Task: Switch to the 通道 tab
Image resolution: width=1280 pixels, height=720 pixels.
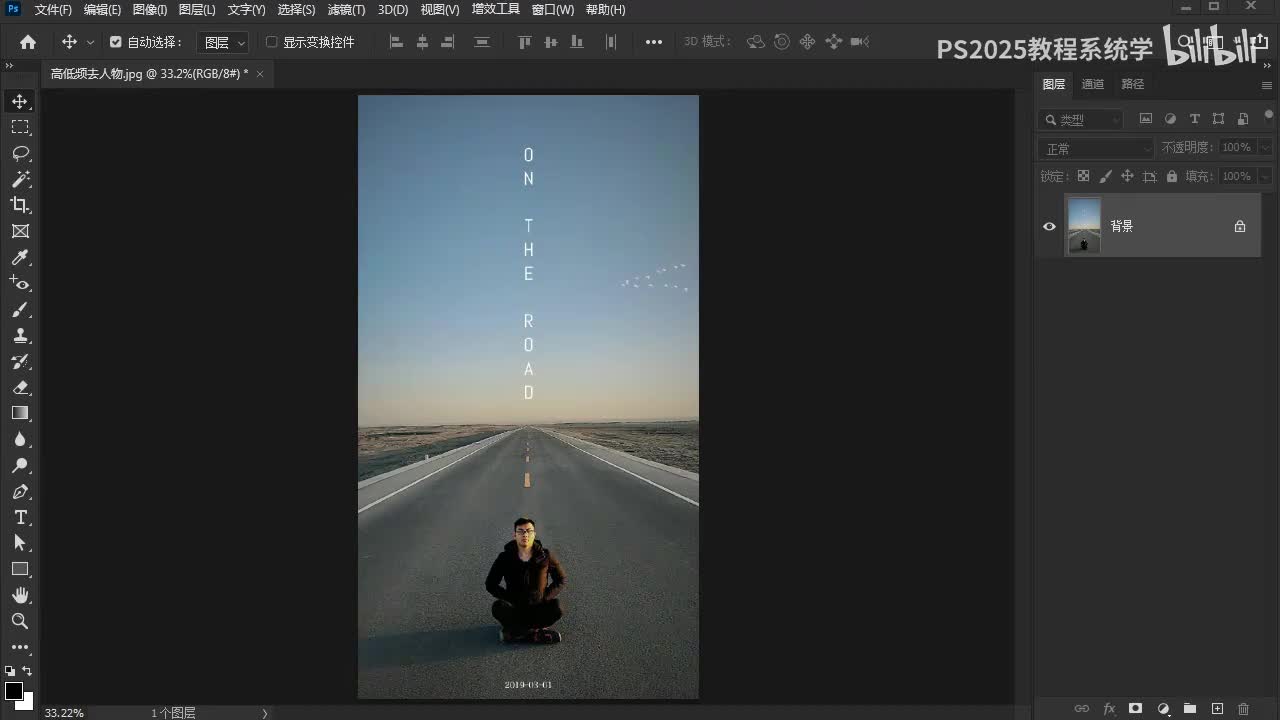Action: click(x=1093, y=84)
